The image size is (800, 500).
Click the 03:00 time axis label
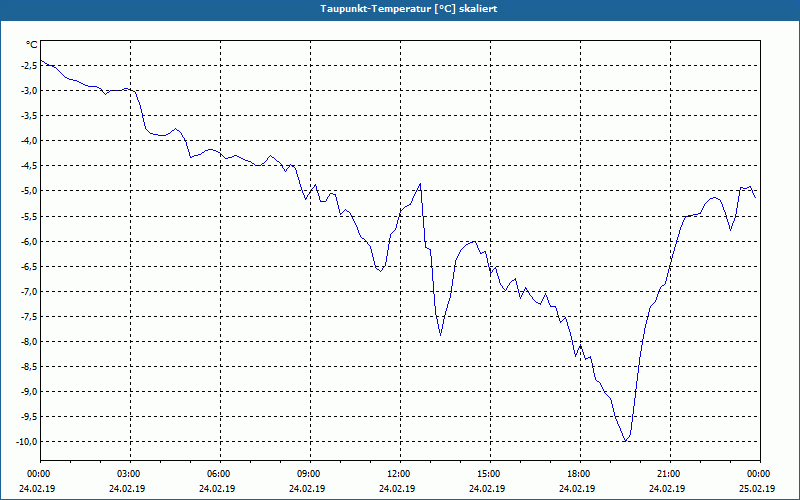tap(128, 474)
